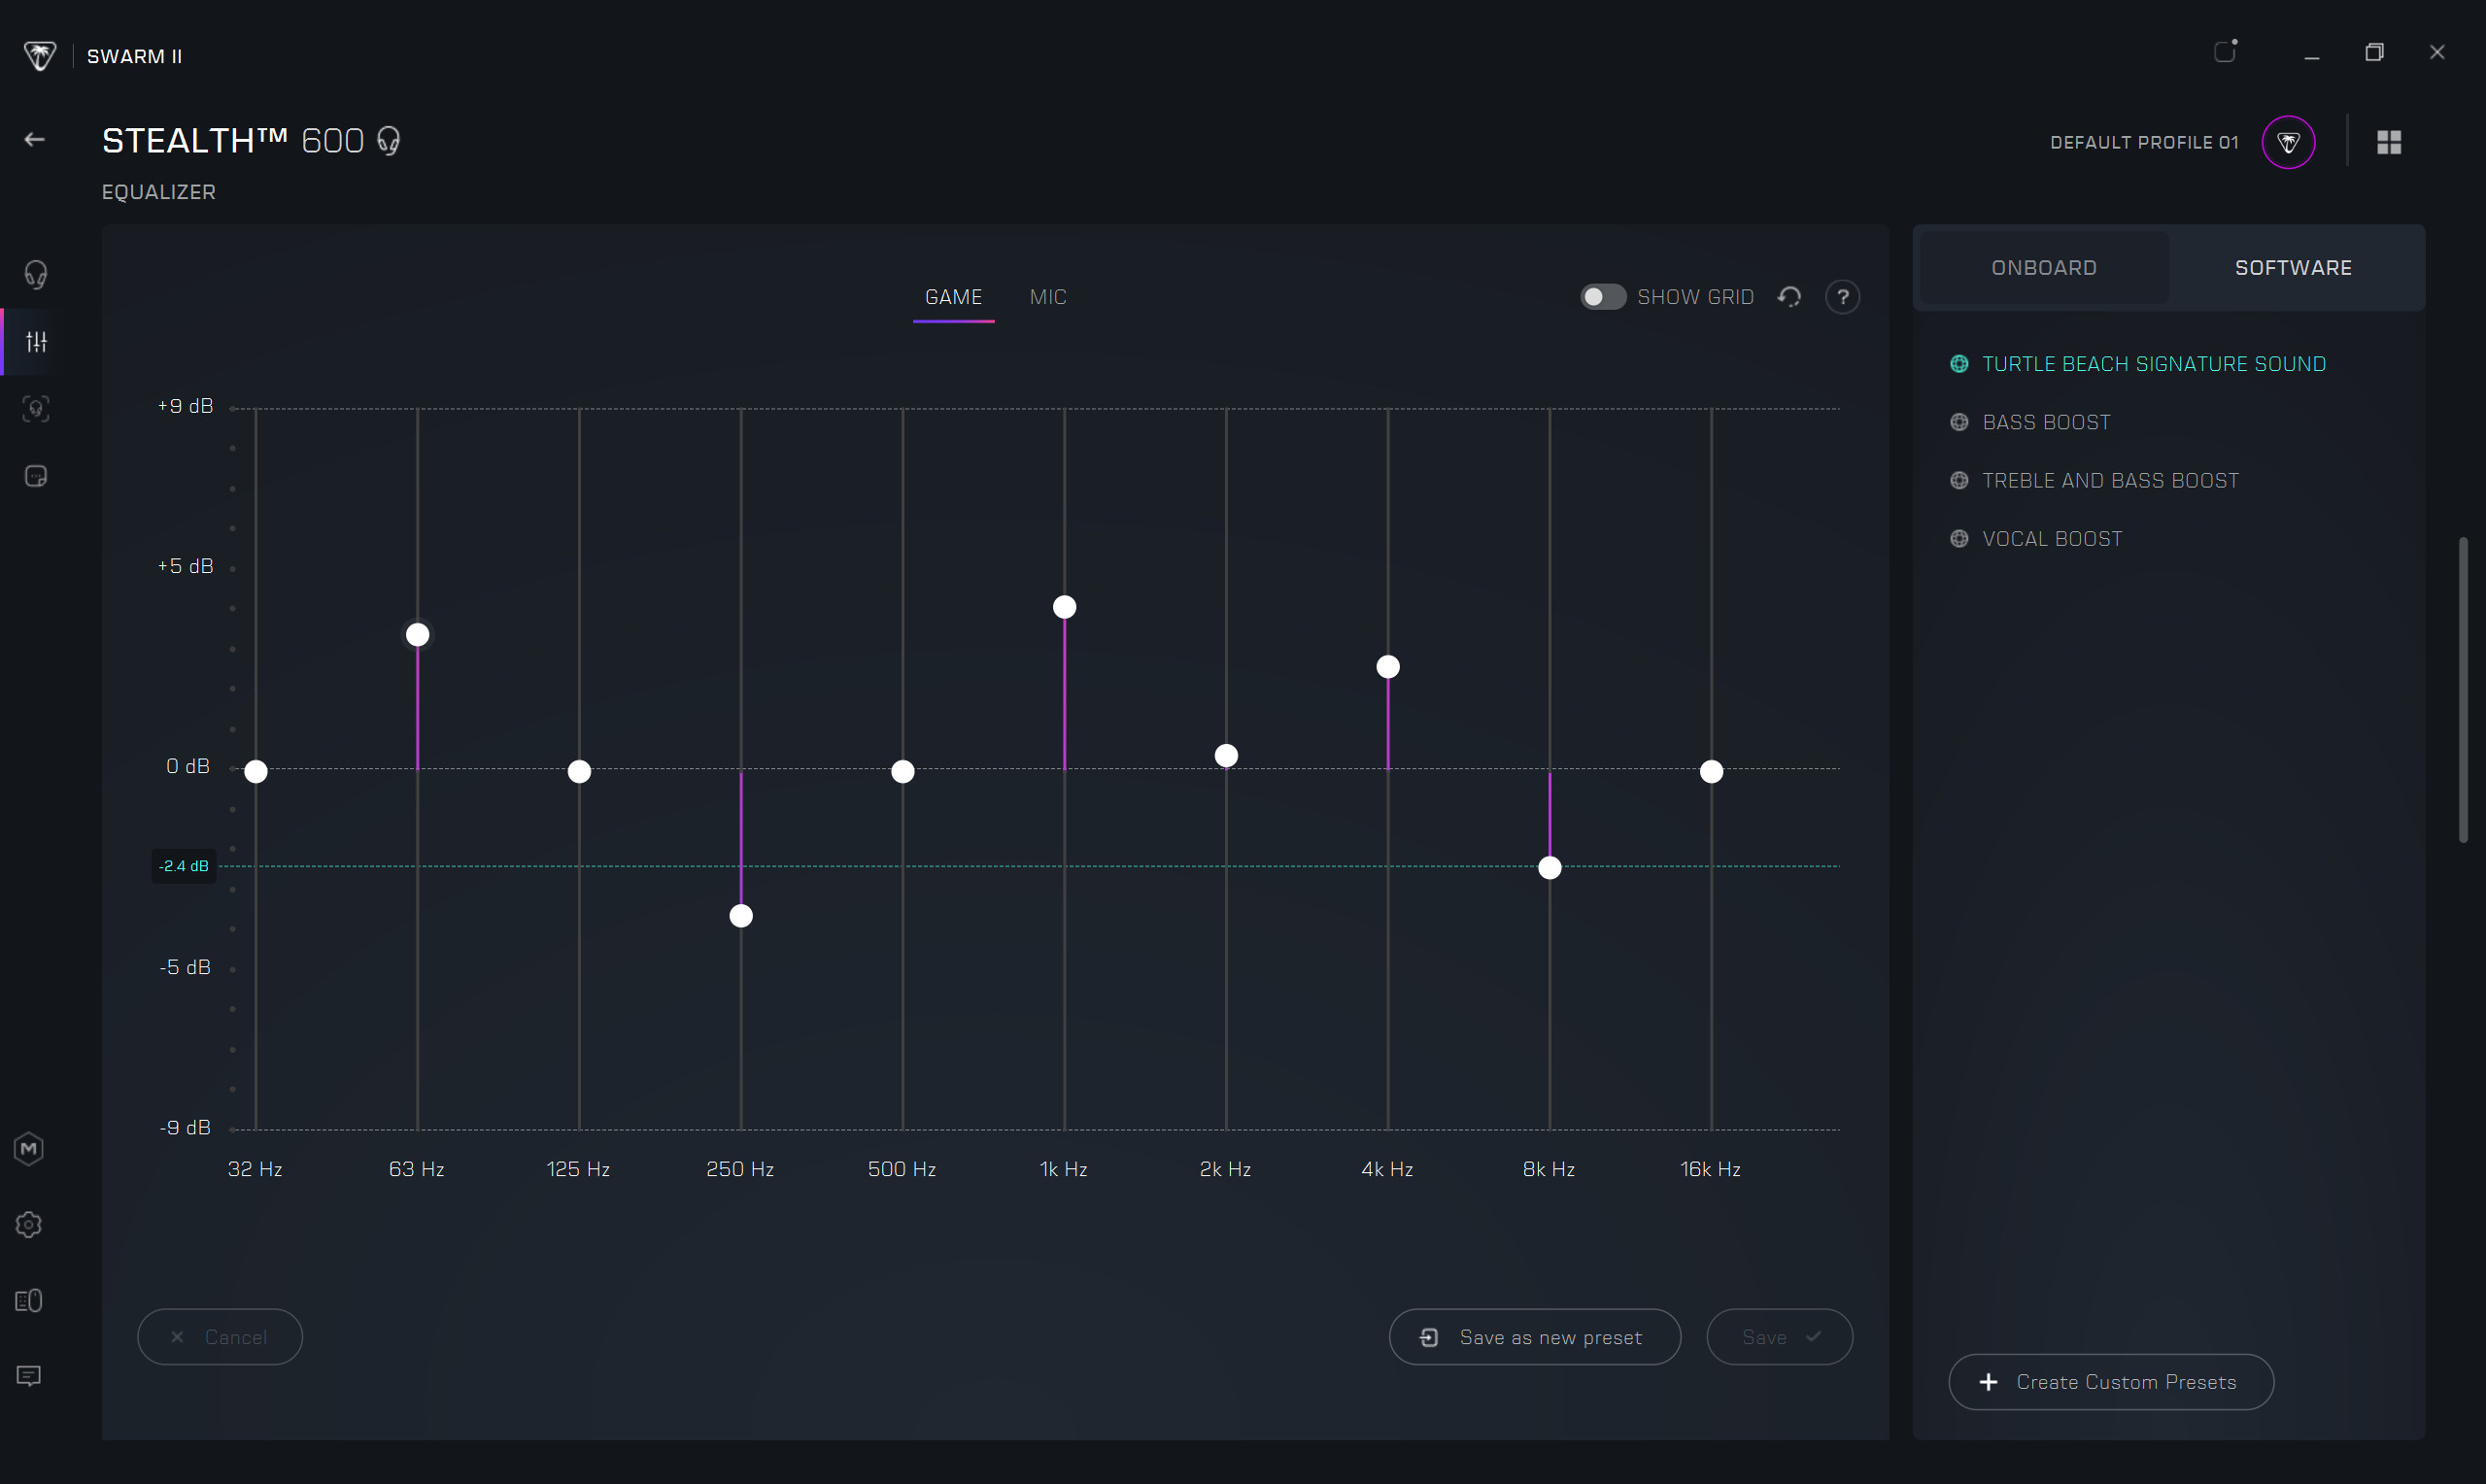Image resolution: width=2486 pixels, height=1484 pixels.
Task: Click the -2.4 dB value indicator
Action: click(x=184, y=866)
